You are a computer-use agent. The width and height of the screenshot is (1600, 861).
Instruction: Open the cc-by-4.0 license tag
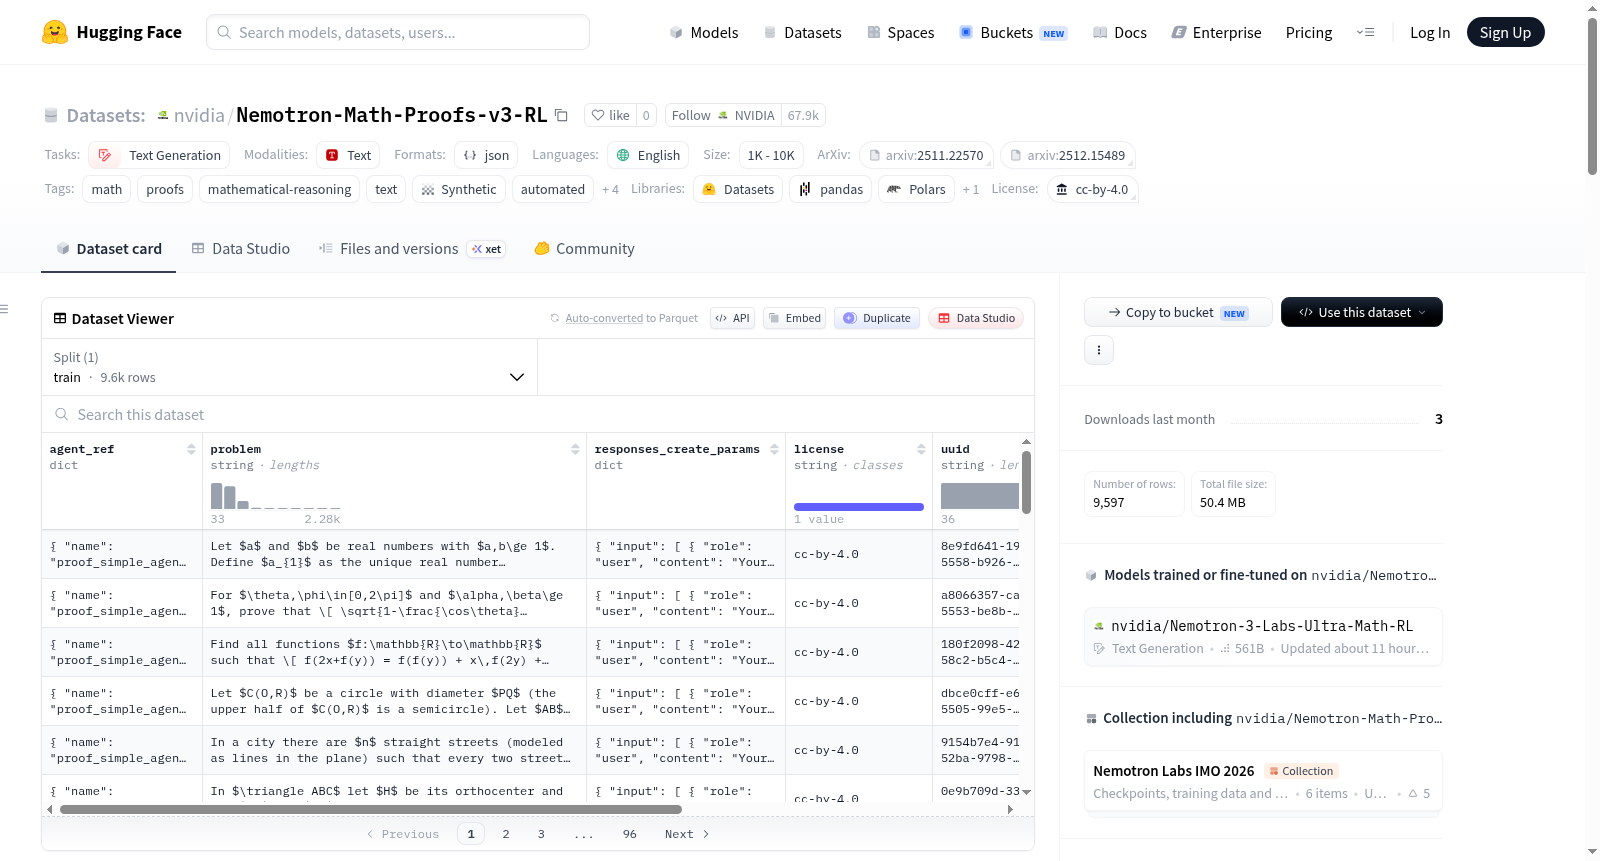(1092, 189)
